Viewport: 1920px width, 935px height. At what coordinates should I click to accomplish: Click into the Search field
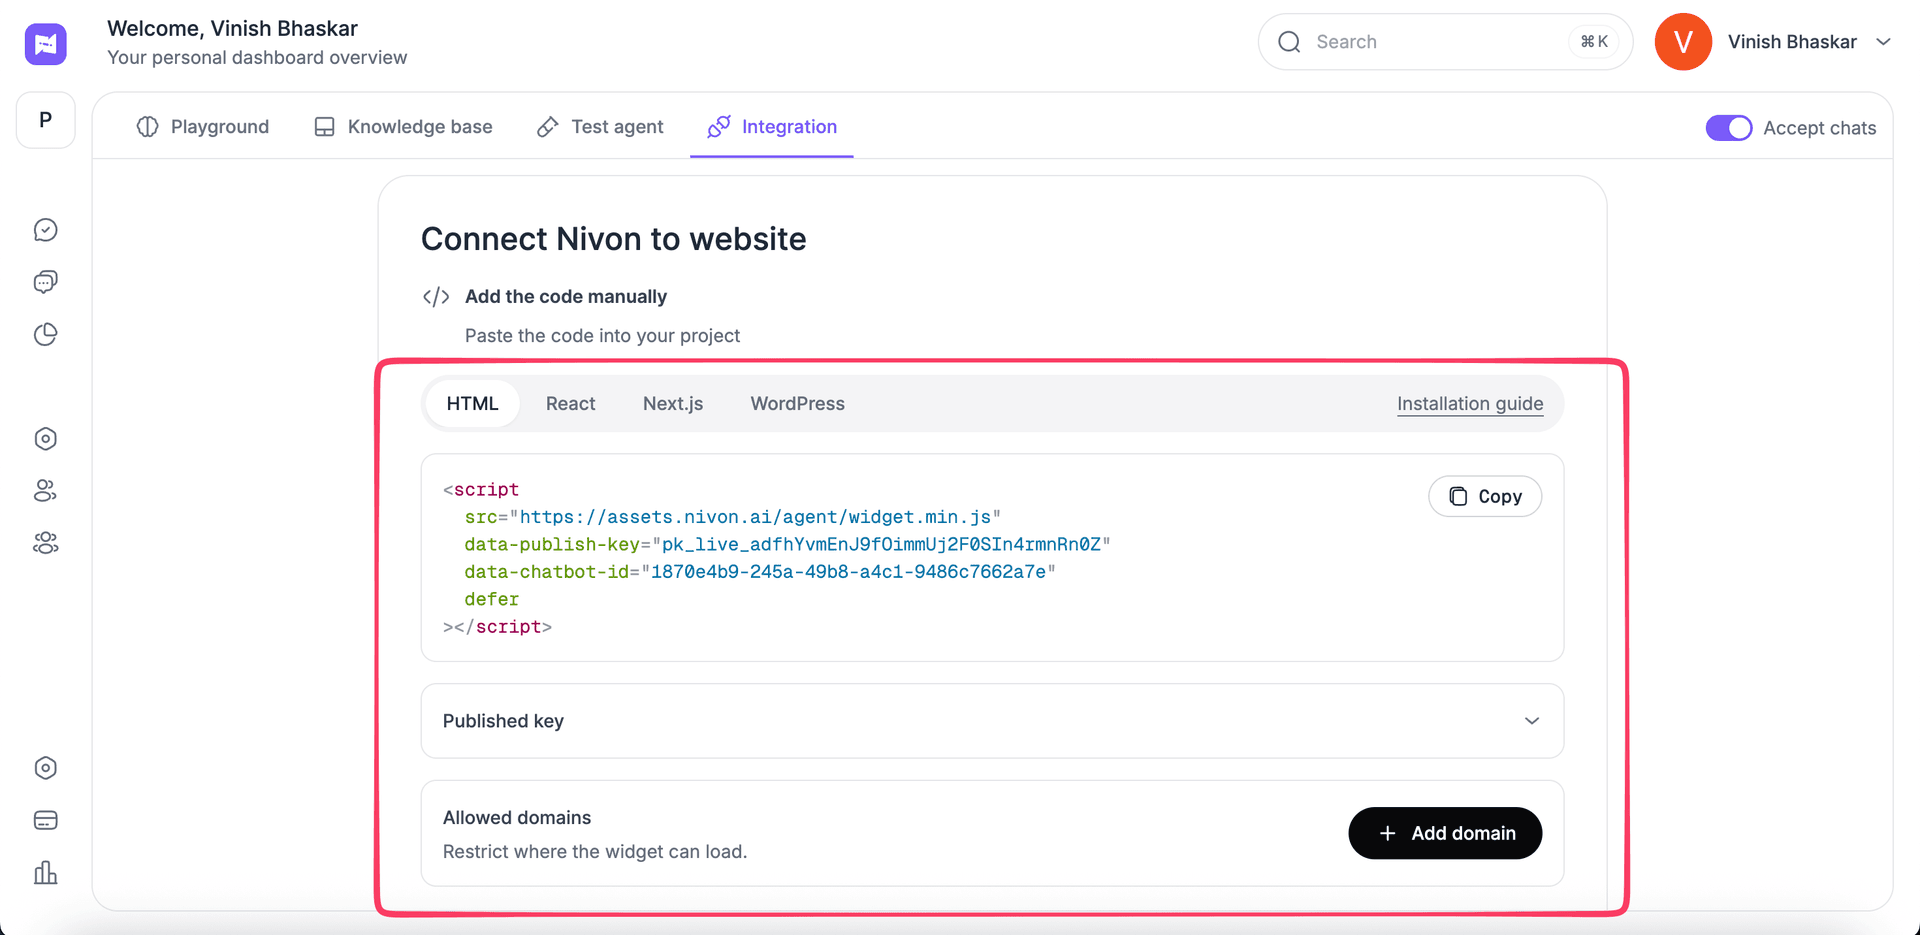click(1445, 42)
